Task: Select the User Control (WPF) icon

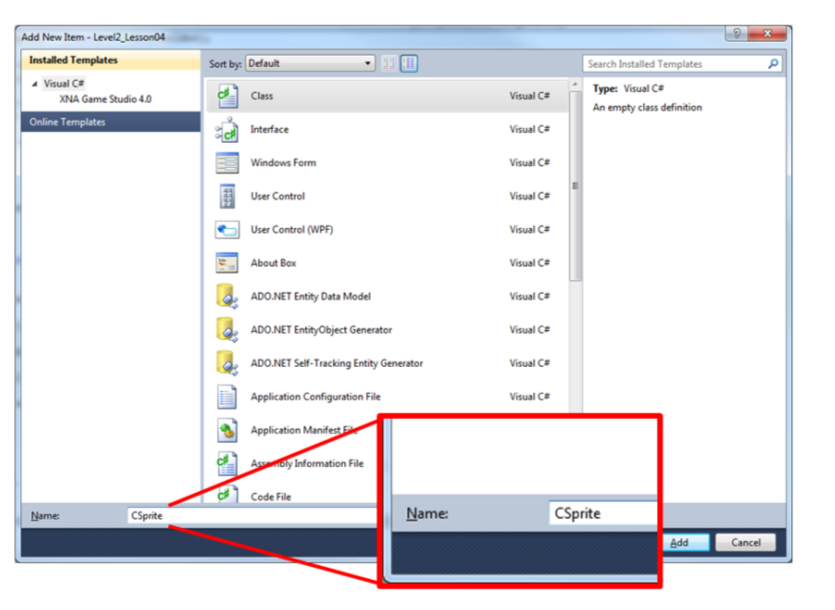Action: point(227,230)
